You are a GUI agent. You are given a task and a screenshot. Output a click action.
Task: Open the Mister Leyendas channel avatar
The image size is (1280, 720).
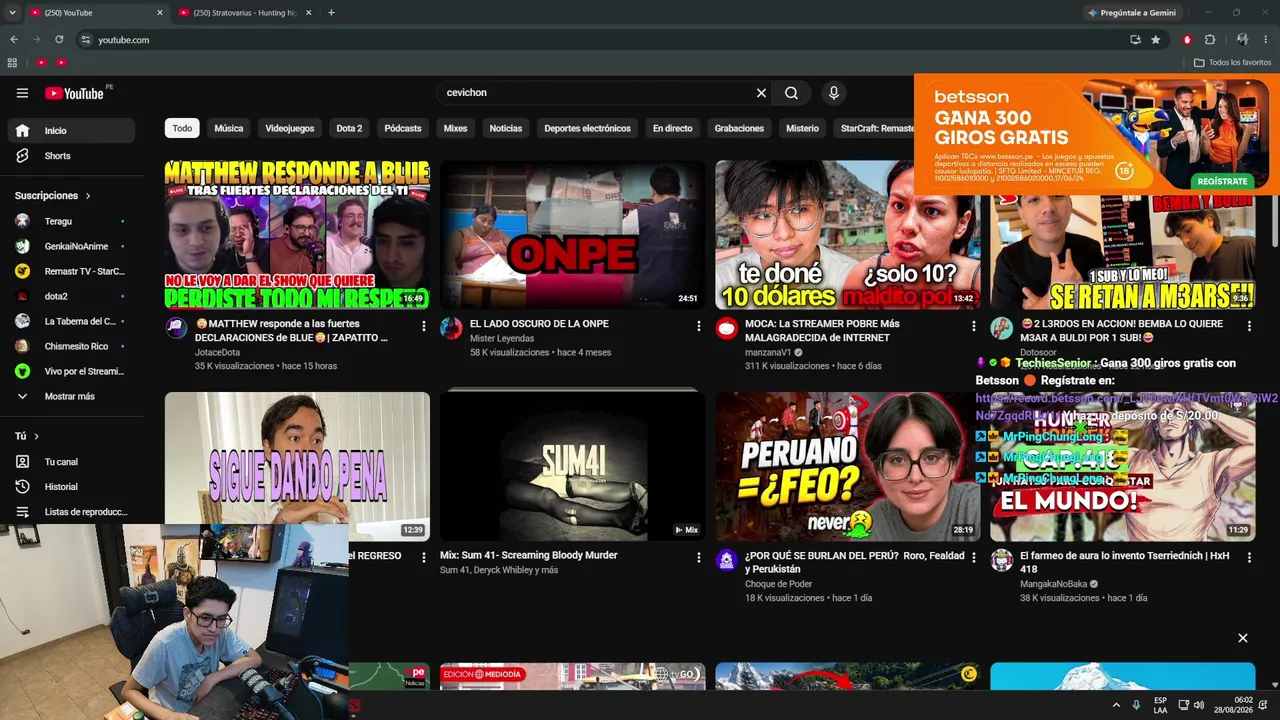(452, 328)
